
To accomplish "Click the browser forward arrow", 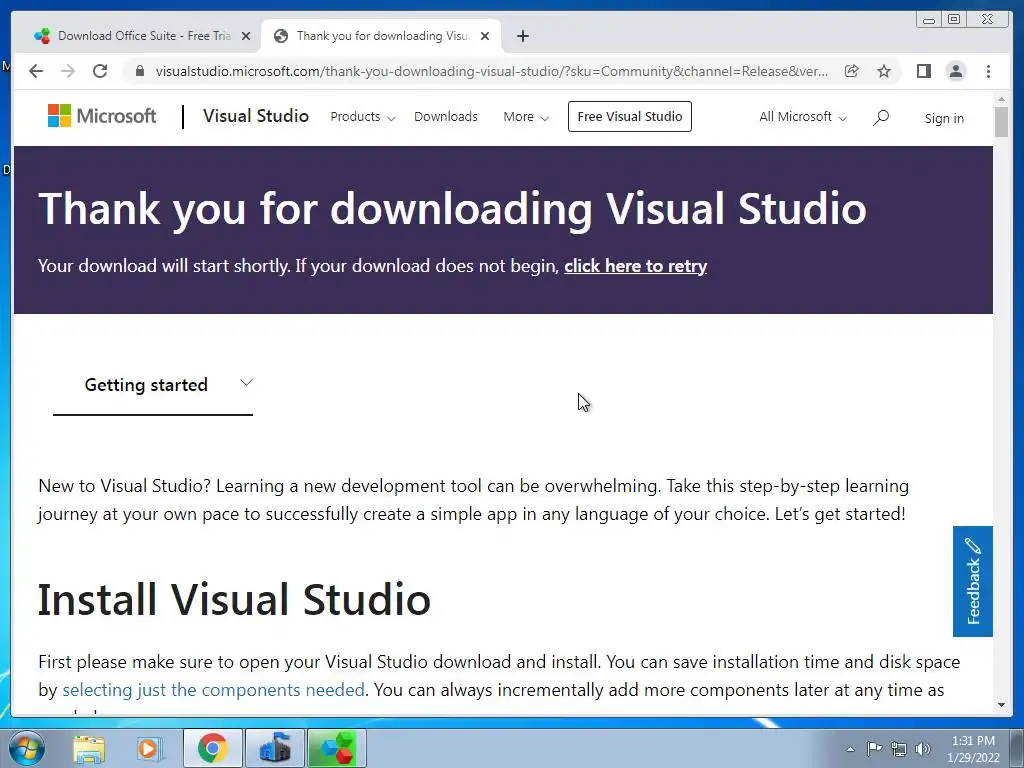I will [68, 71].
